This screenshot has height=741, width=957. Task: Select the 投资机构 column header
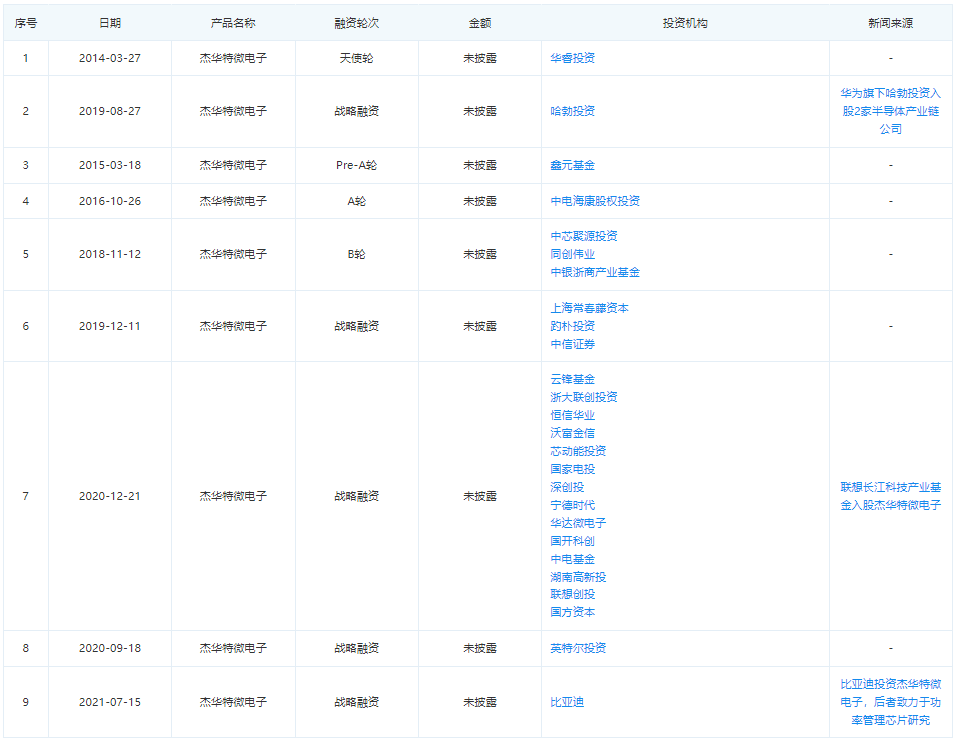tap(685, 23)
